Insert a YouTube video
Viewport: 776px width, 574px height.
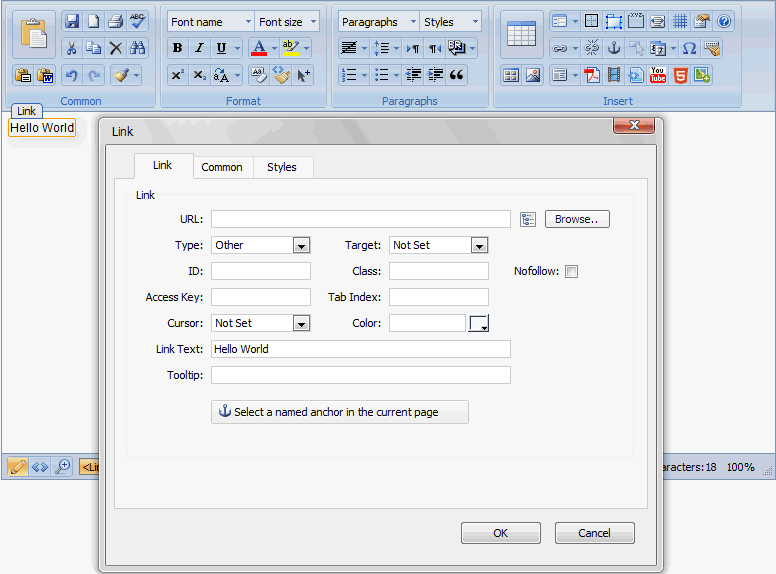coord(657,75)
